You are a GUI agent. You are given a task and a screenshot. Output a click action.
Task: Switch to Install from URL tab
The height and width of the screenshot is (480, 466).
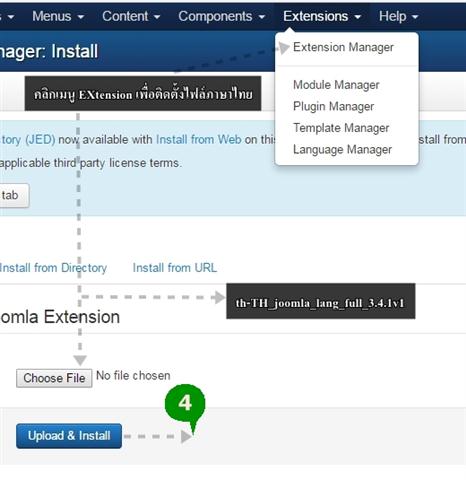point(175,268)
